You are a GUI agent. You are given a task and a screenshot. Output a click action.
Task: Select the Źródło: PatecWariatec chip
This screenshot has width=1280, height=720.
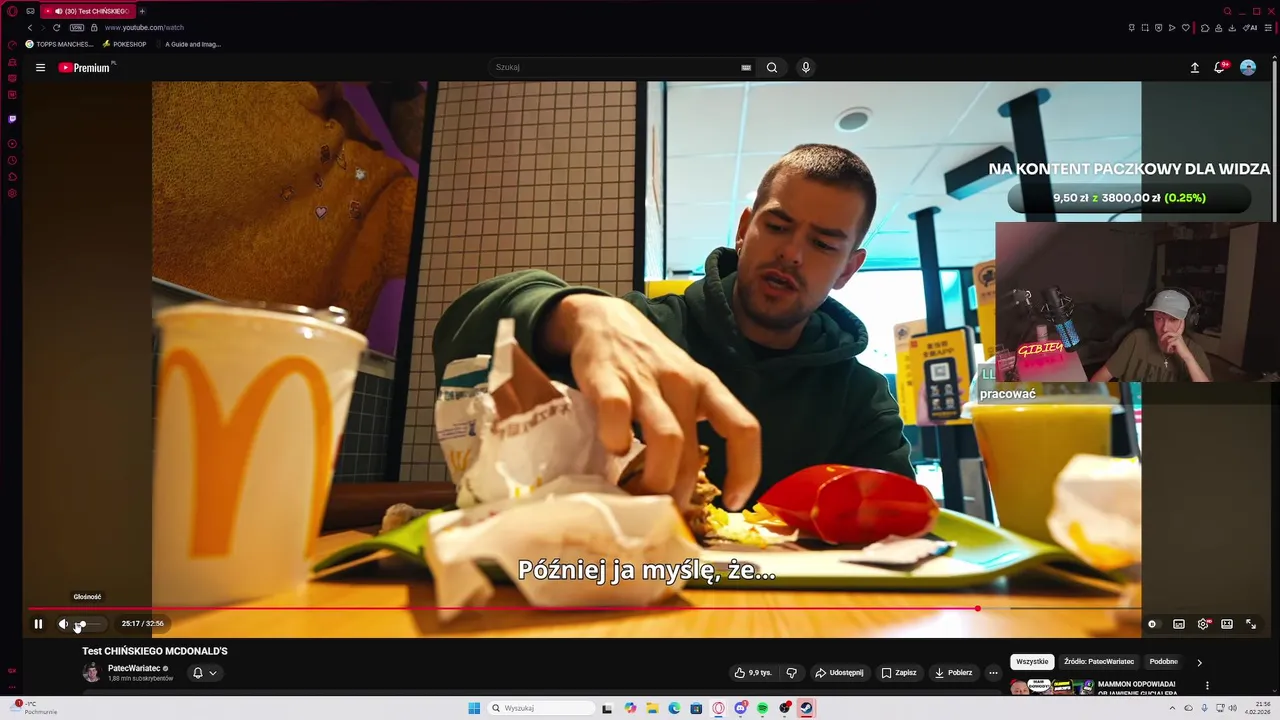(1099, 662)
